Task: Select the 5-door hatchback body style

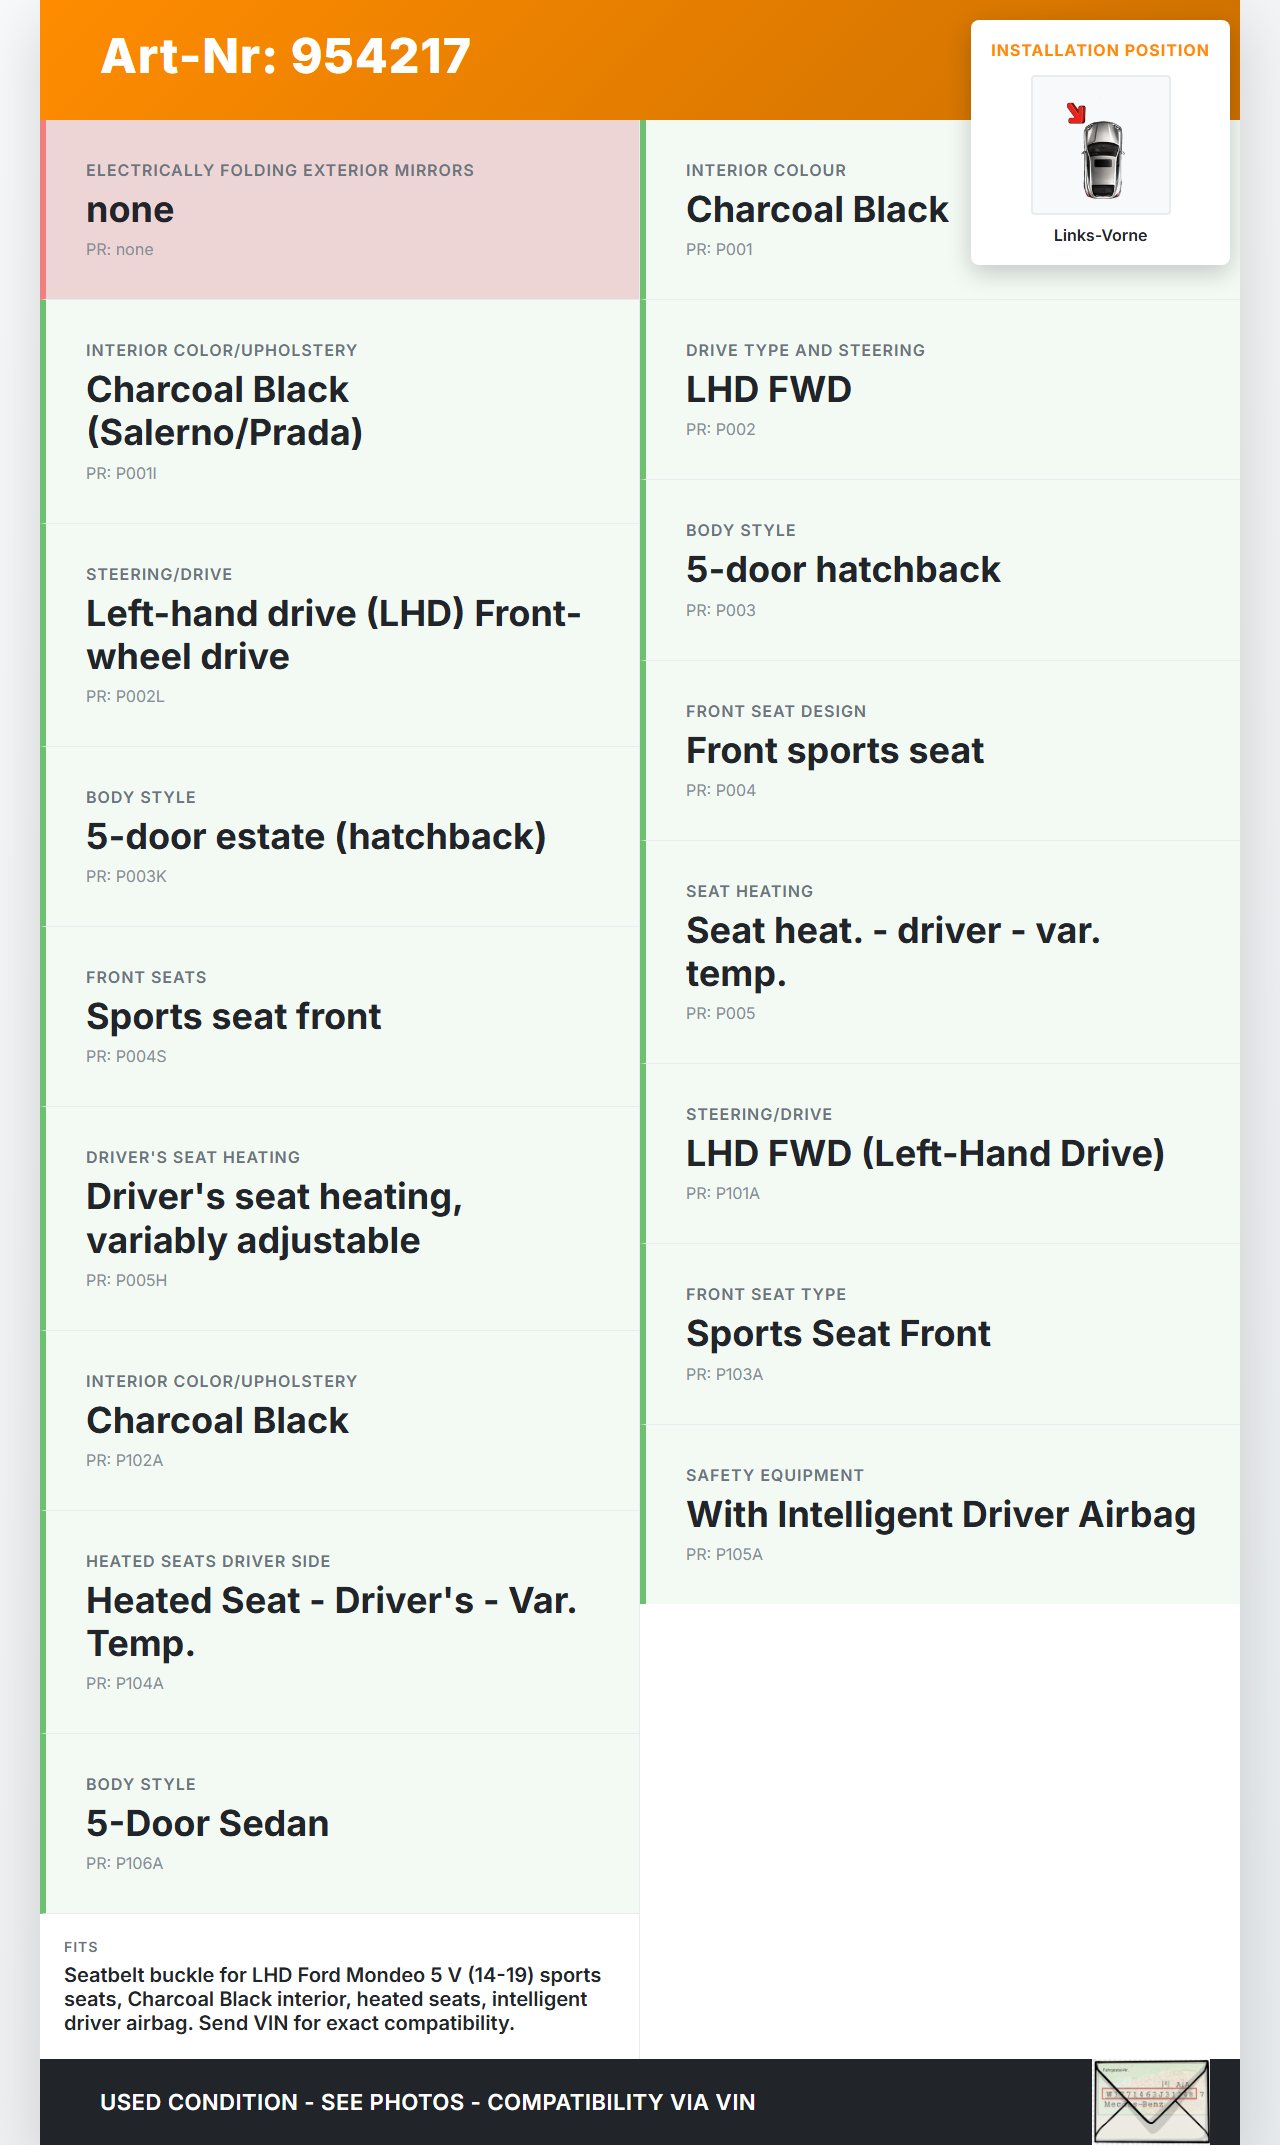Action: (x=842, y=570)
